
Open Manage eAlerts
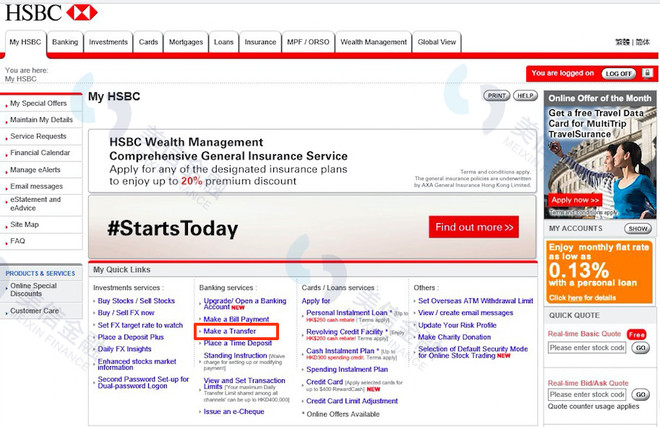coord(35,170)
